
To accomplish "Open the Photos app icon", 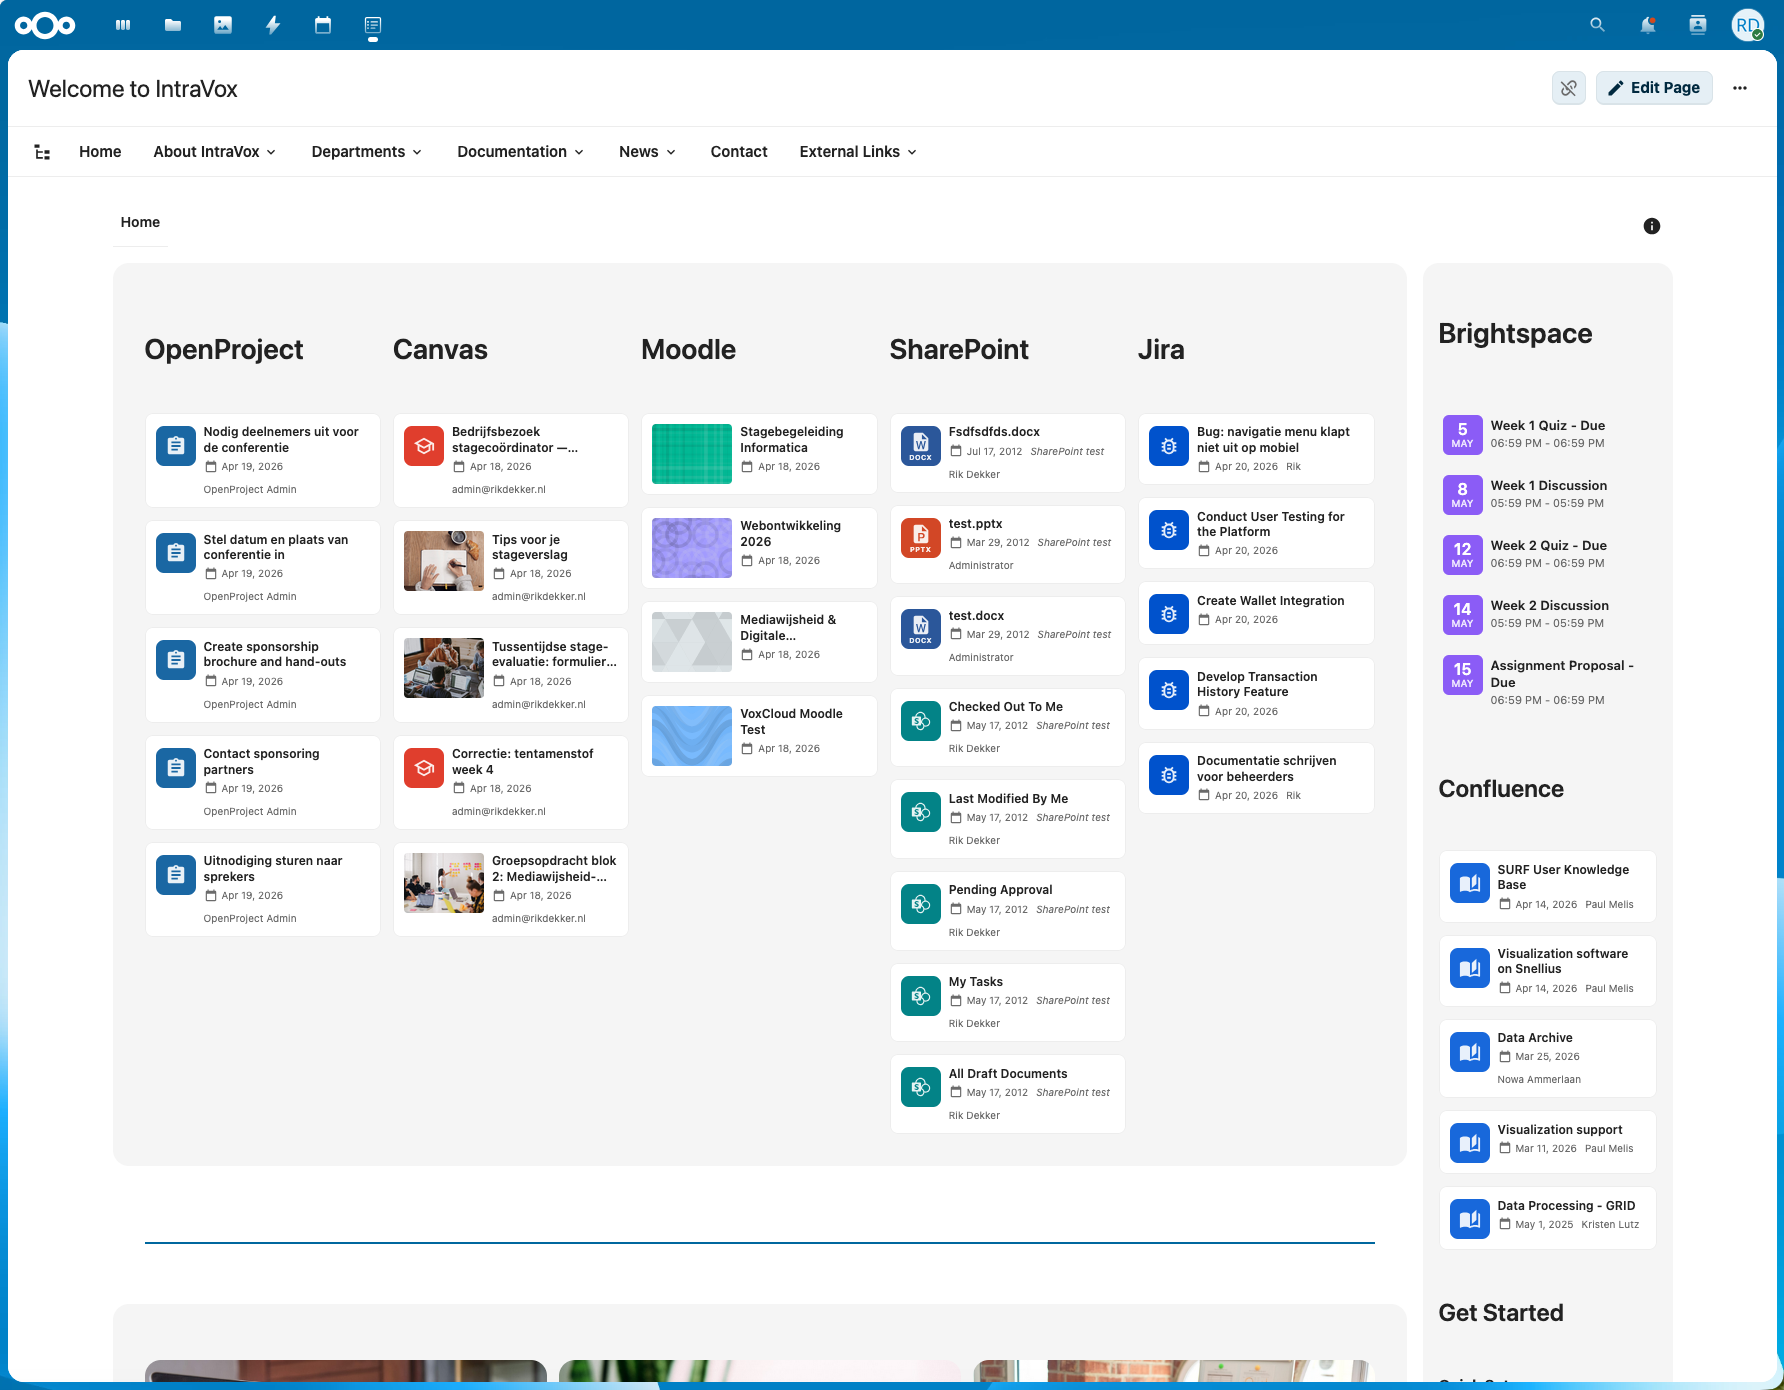I will coord(223,25).
